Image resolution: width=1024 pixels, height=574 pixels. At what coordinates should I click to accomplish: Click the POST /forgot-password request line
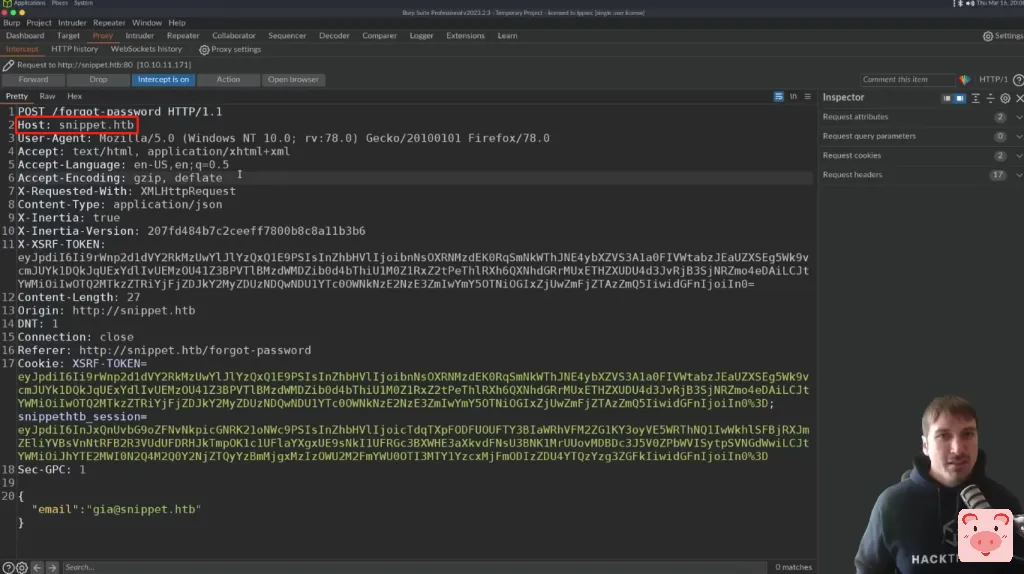(x=120, y=112)
